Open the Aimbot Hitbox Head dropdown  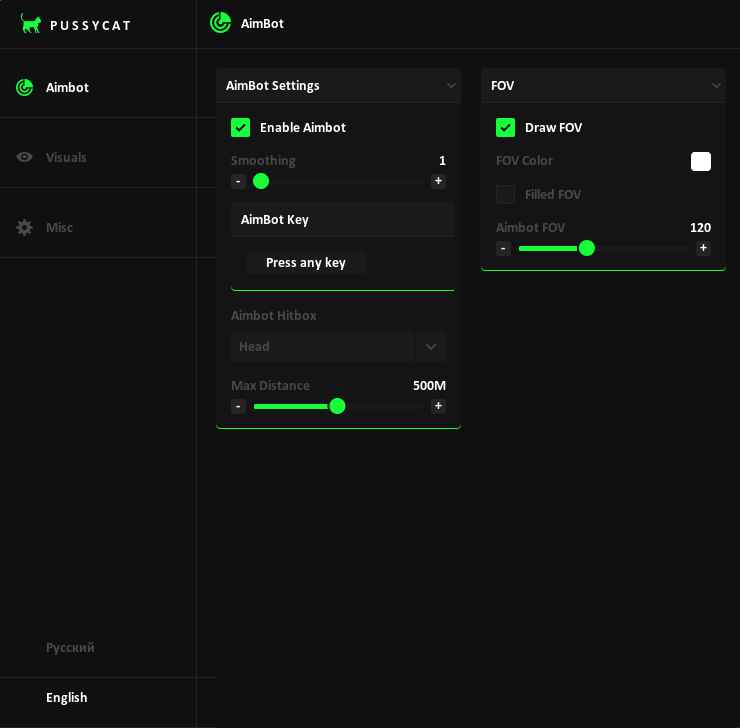(431, 346)
